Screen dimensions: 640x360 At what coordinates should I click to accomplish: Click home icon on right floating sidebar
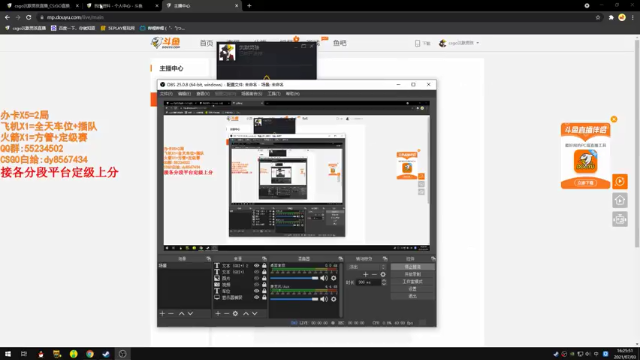tap(620, 200)
